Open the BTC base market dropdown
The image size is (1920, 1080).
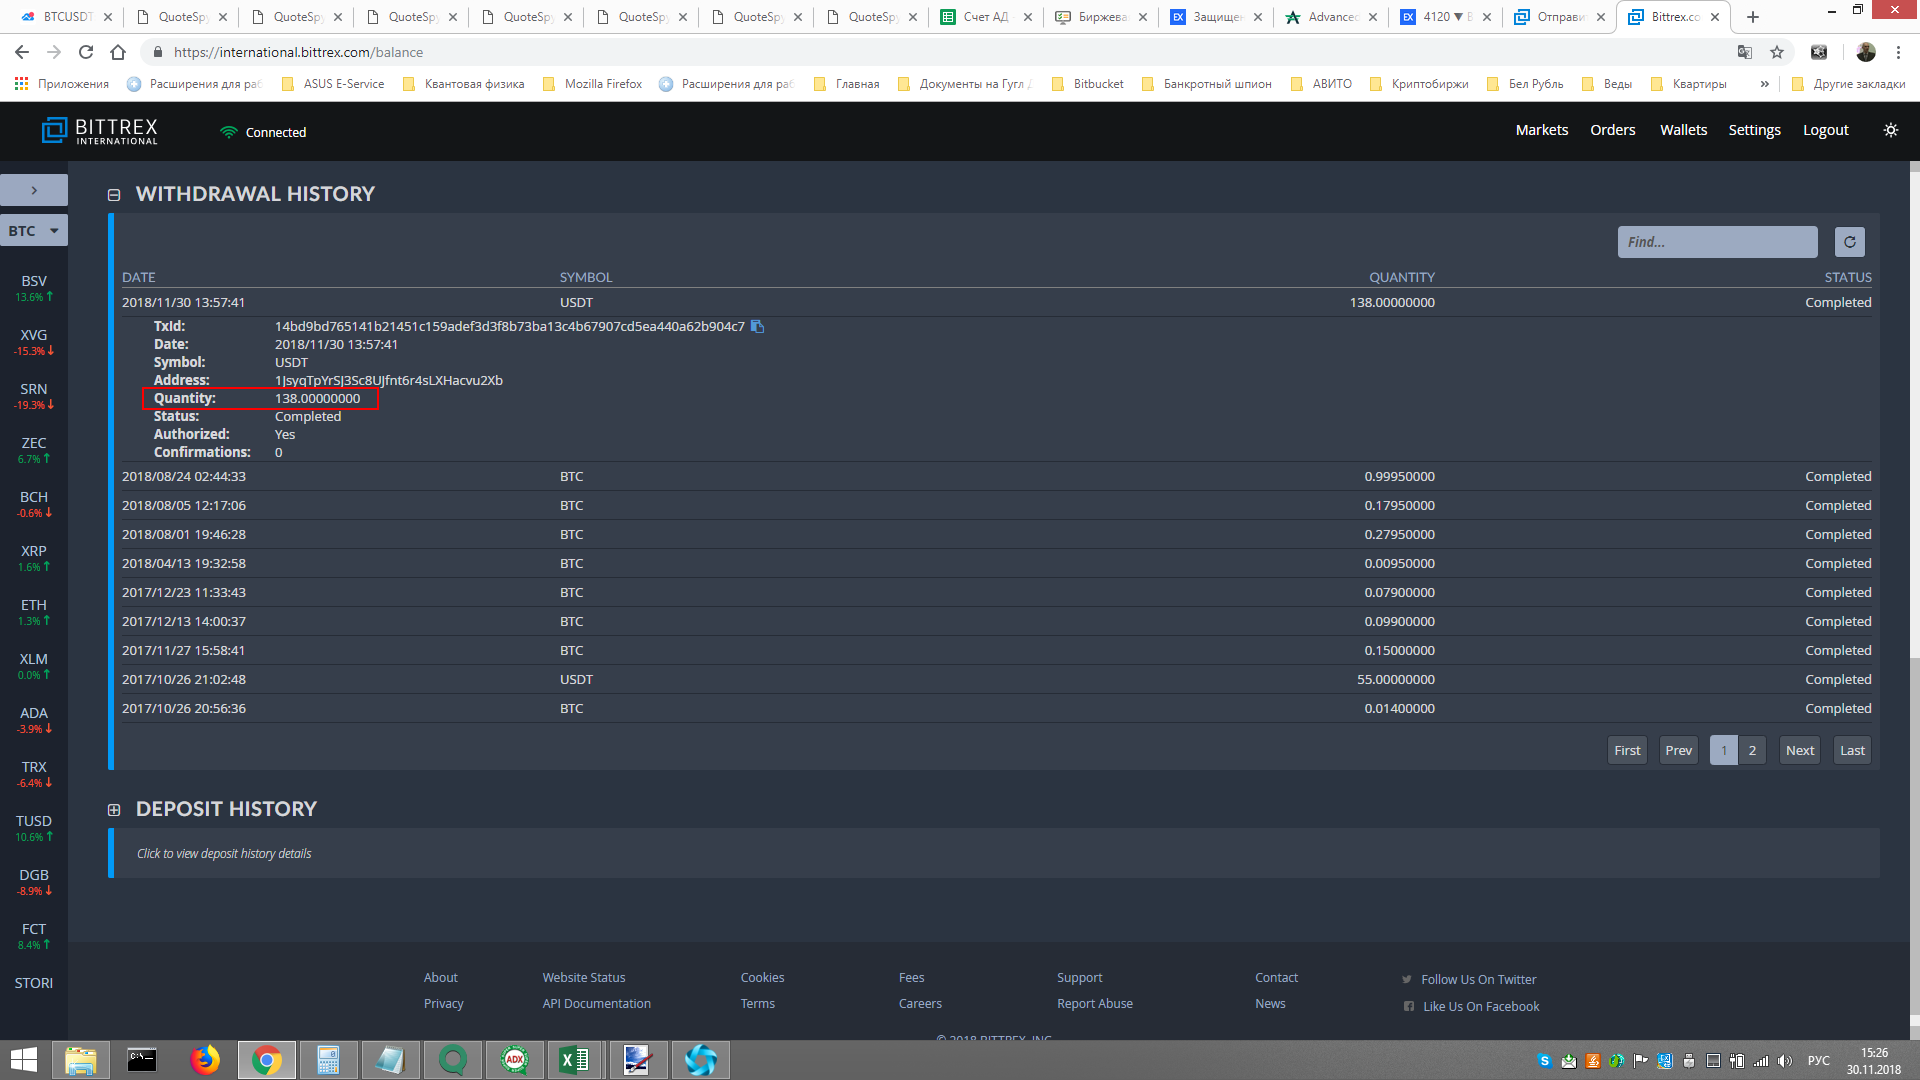pos(34,231)
